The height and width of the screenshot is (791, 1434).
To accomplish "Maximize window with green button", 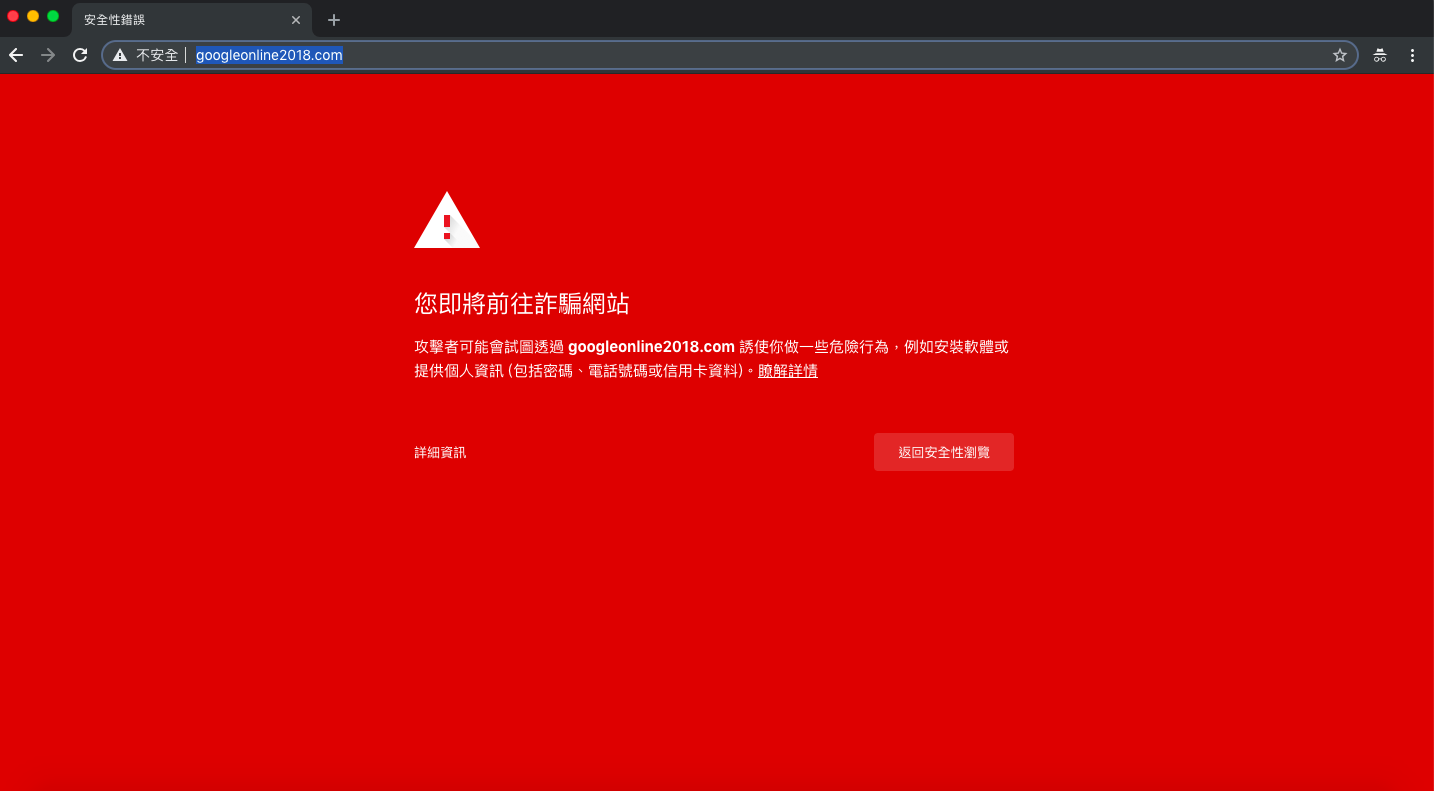I will pos(53,16).
